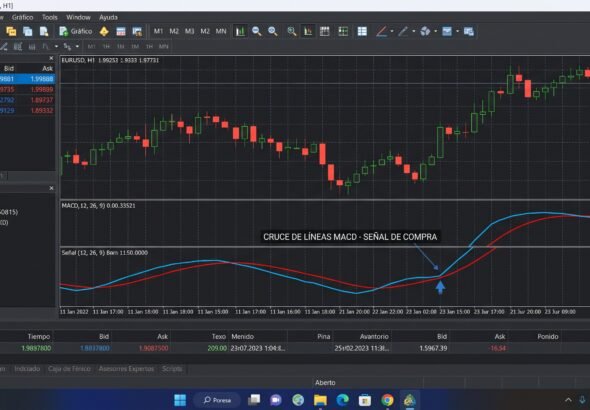Switch to the Asesores Expertos tab
Image resolution: width=590 pixels, height=410 pixels.
pos(126,369)
